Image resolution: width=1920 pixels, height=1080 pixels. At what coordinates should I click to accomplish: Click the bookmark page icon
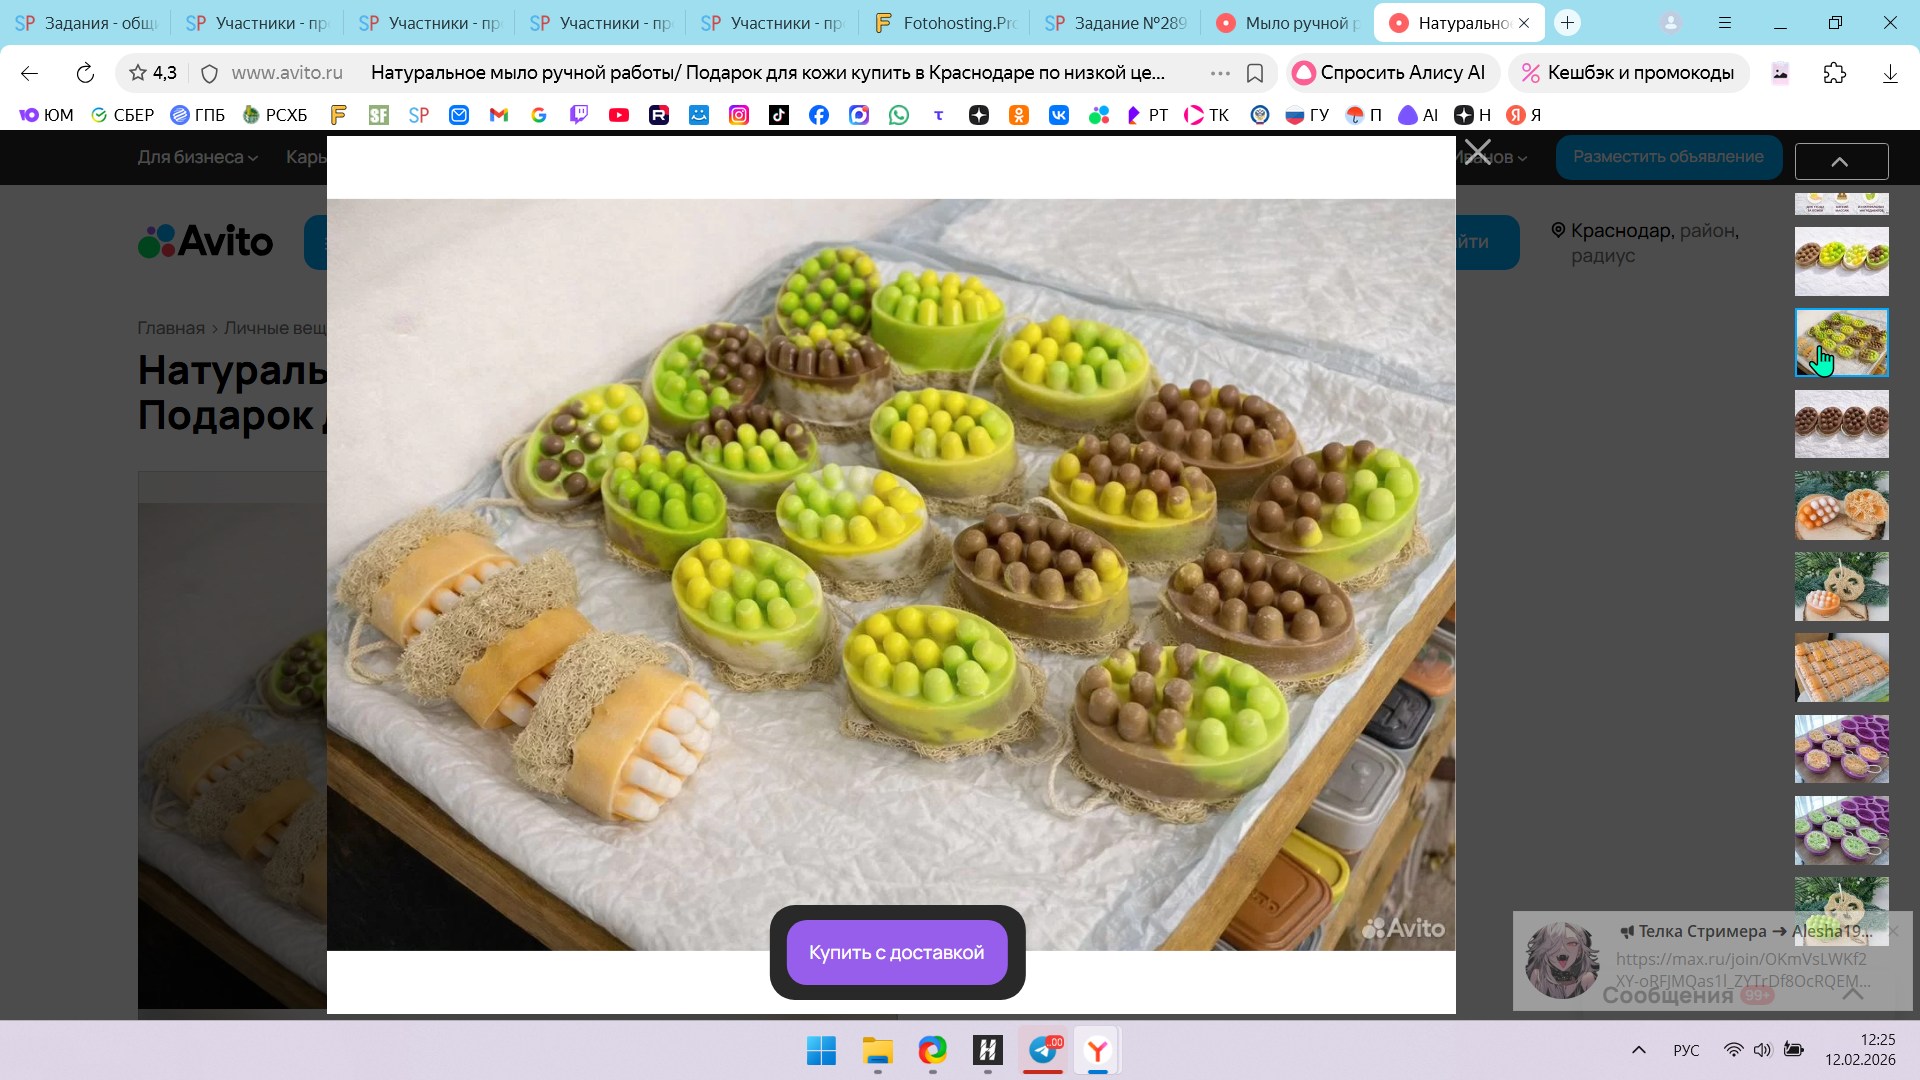(x=1255, y=73)
